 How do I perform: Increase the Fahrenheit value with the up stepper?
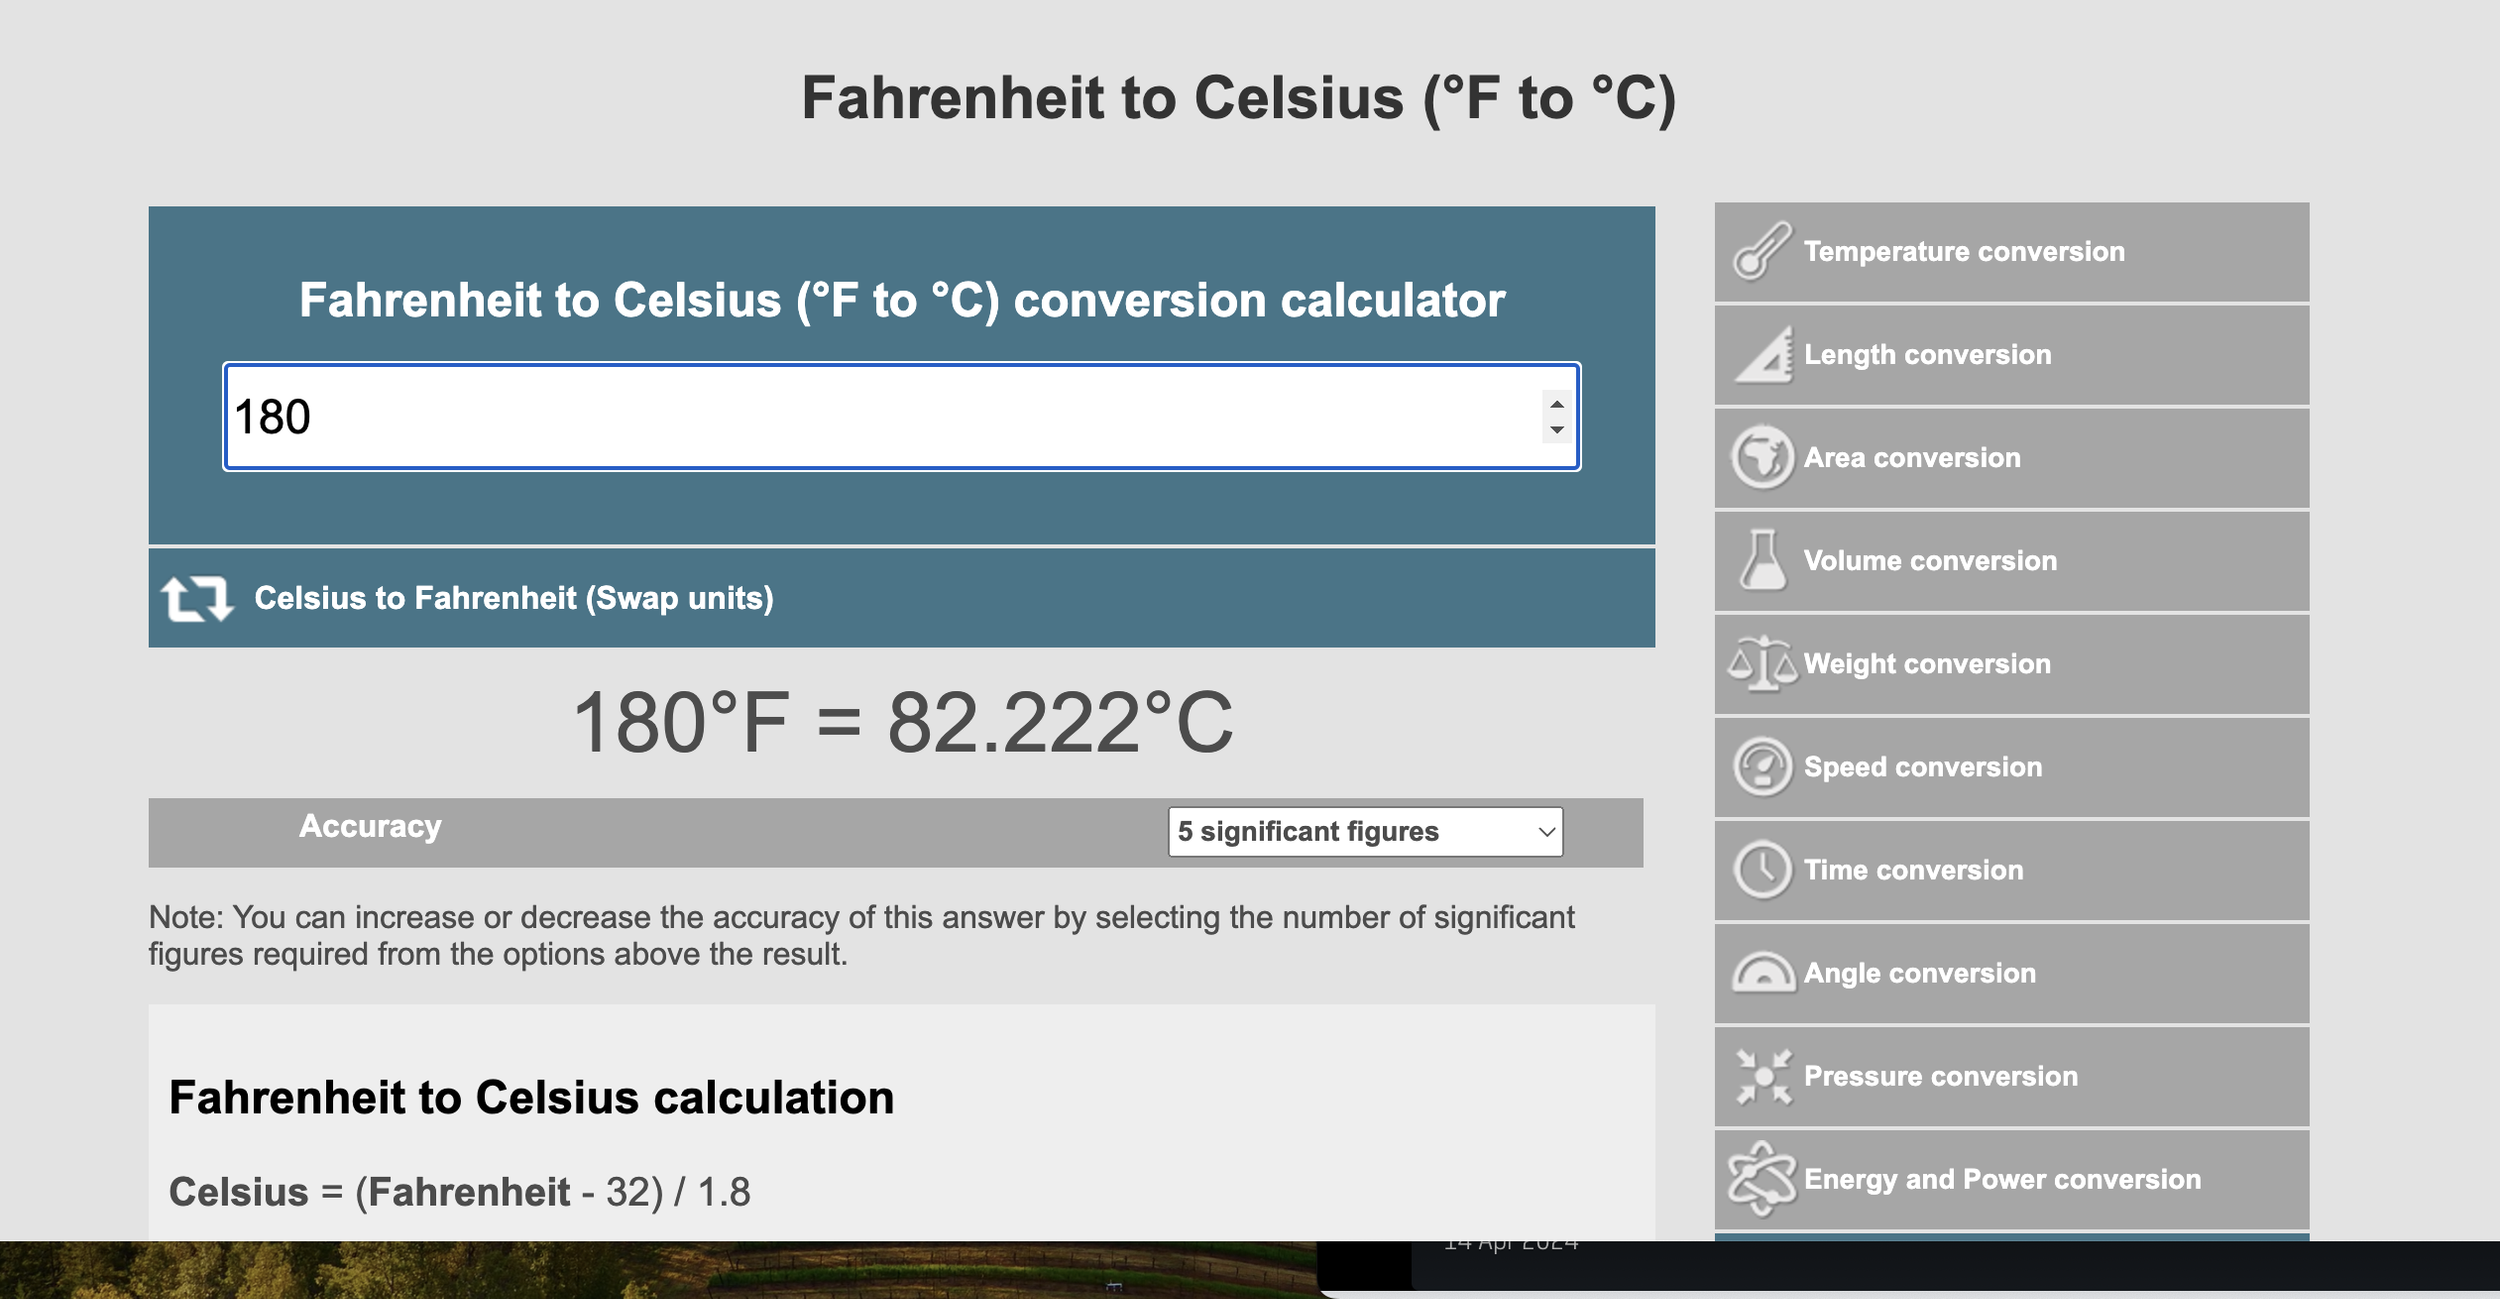coord(1556,405)
